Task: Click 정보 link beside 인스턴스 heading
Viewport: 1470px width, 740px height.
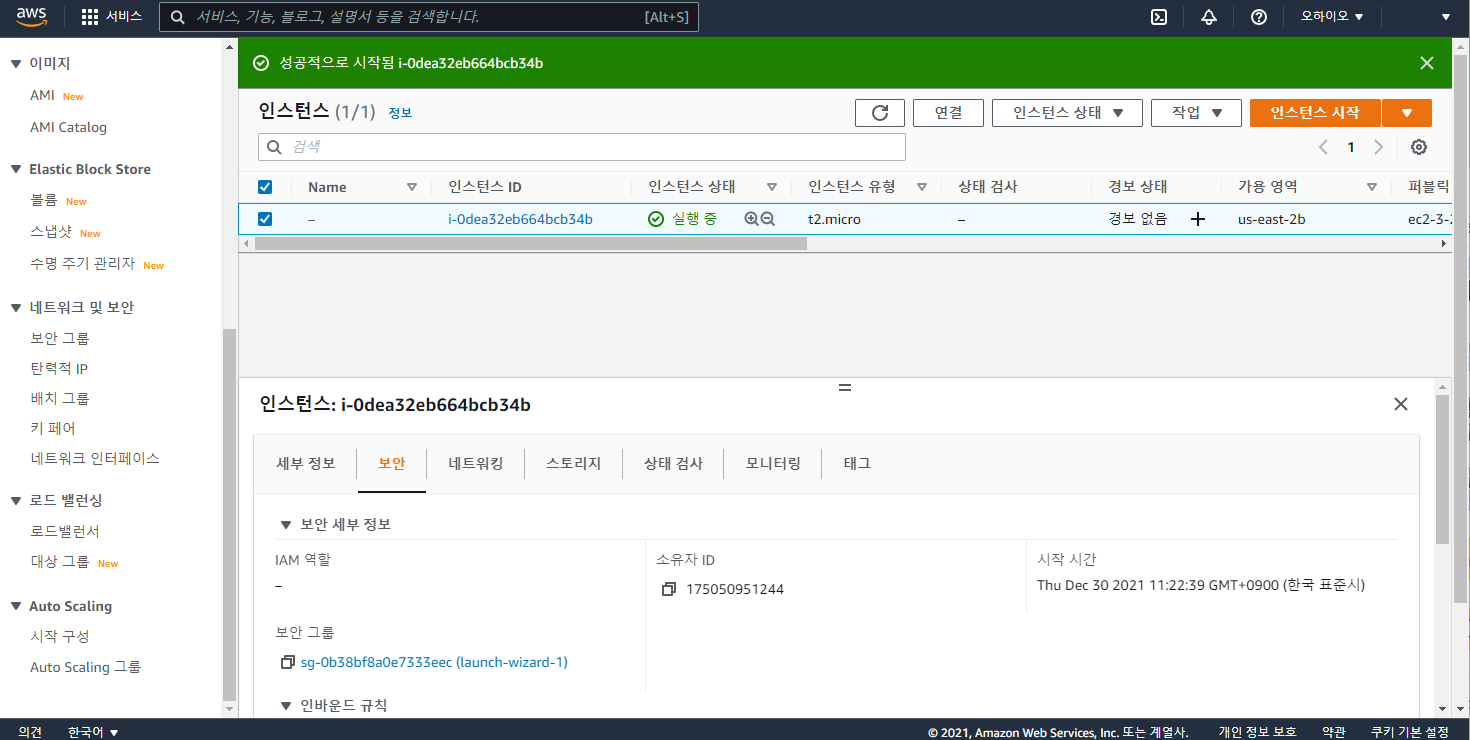Action: pyautogui.click(x=400, y=113)
